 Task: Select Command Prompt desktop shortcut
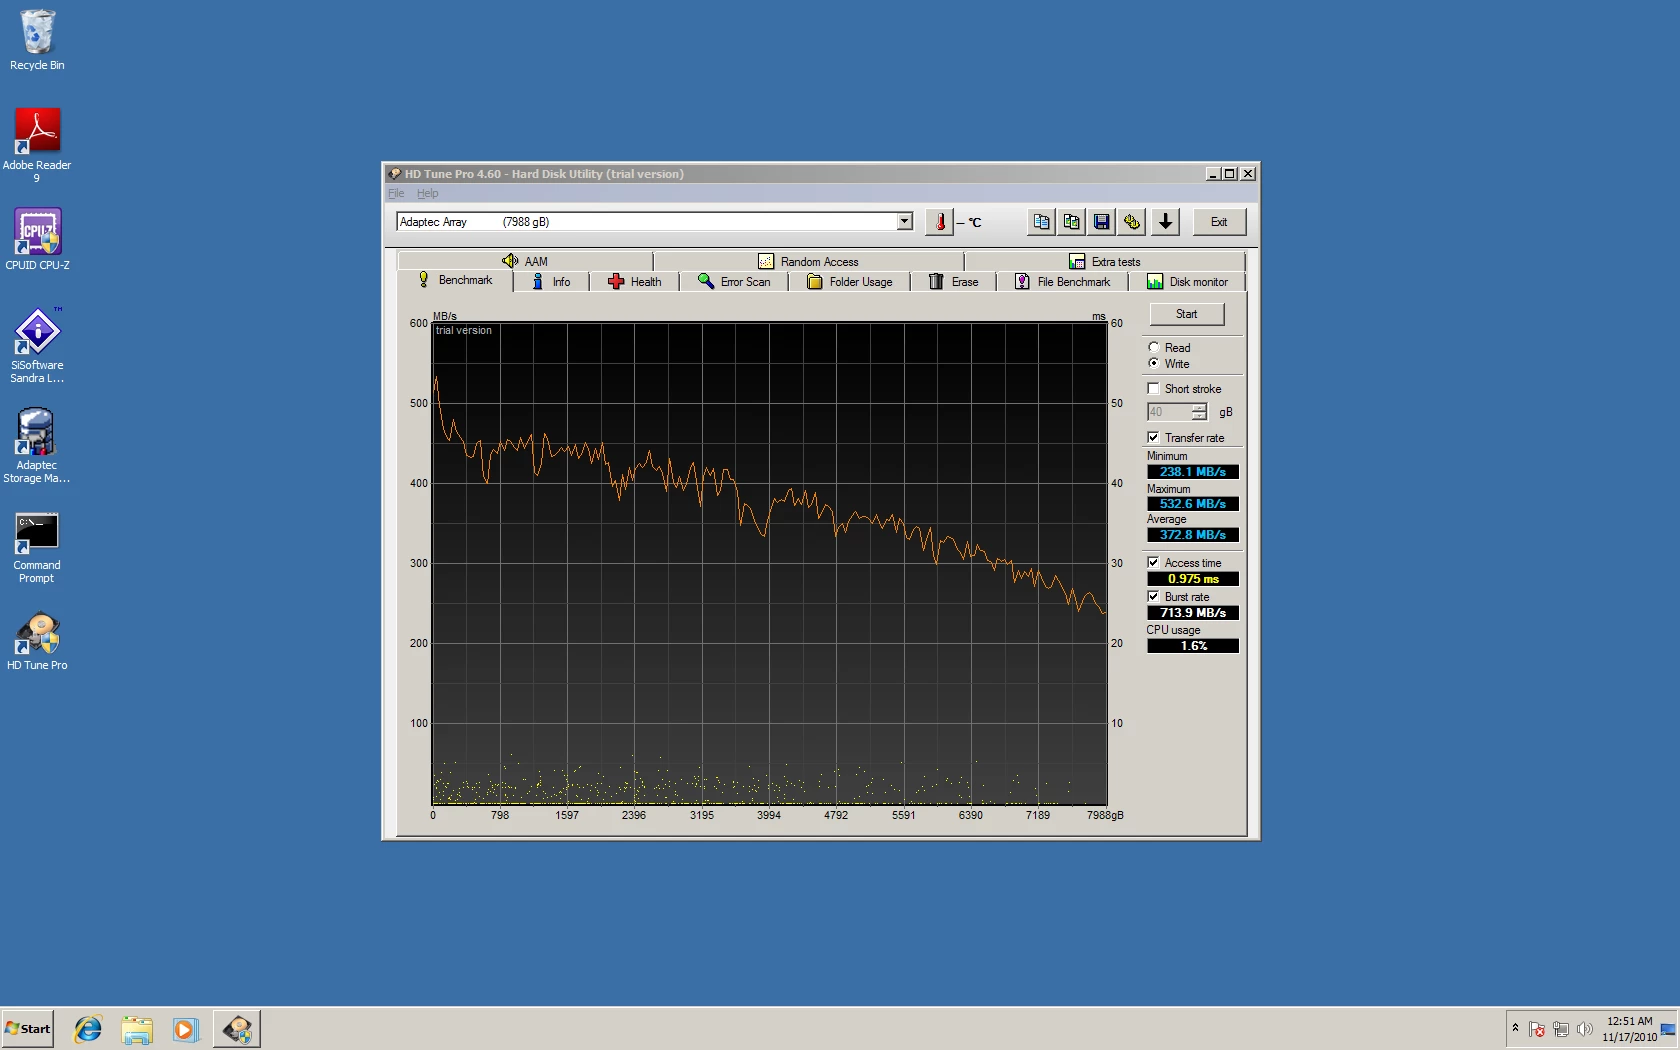point(37,548)
